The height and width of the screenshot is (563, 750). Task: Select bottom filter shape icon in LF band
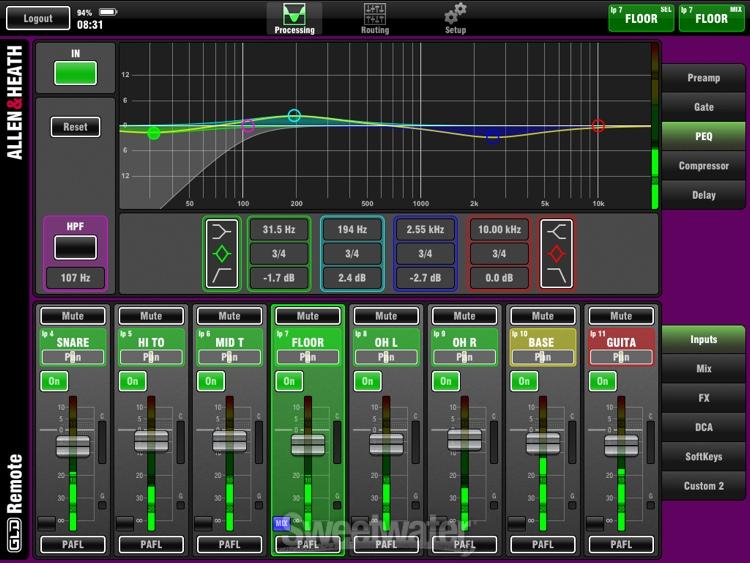(223, 277)
